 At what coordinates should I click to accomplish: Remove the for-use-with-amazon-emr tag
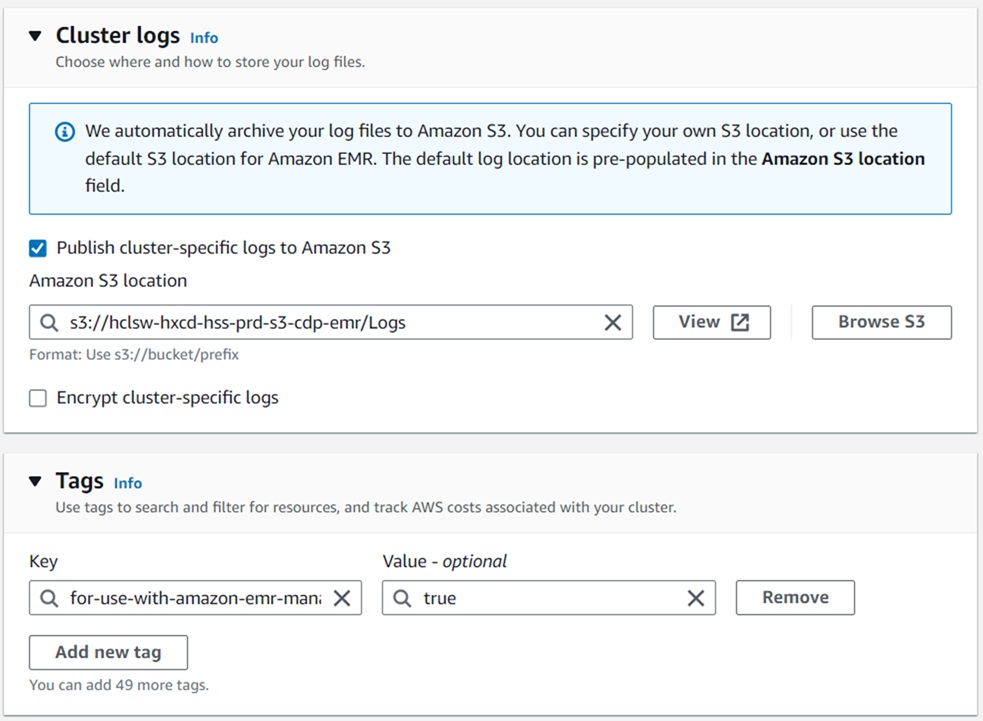[x=795, y=598]
